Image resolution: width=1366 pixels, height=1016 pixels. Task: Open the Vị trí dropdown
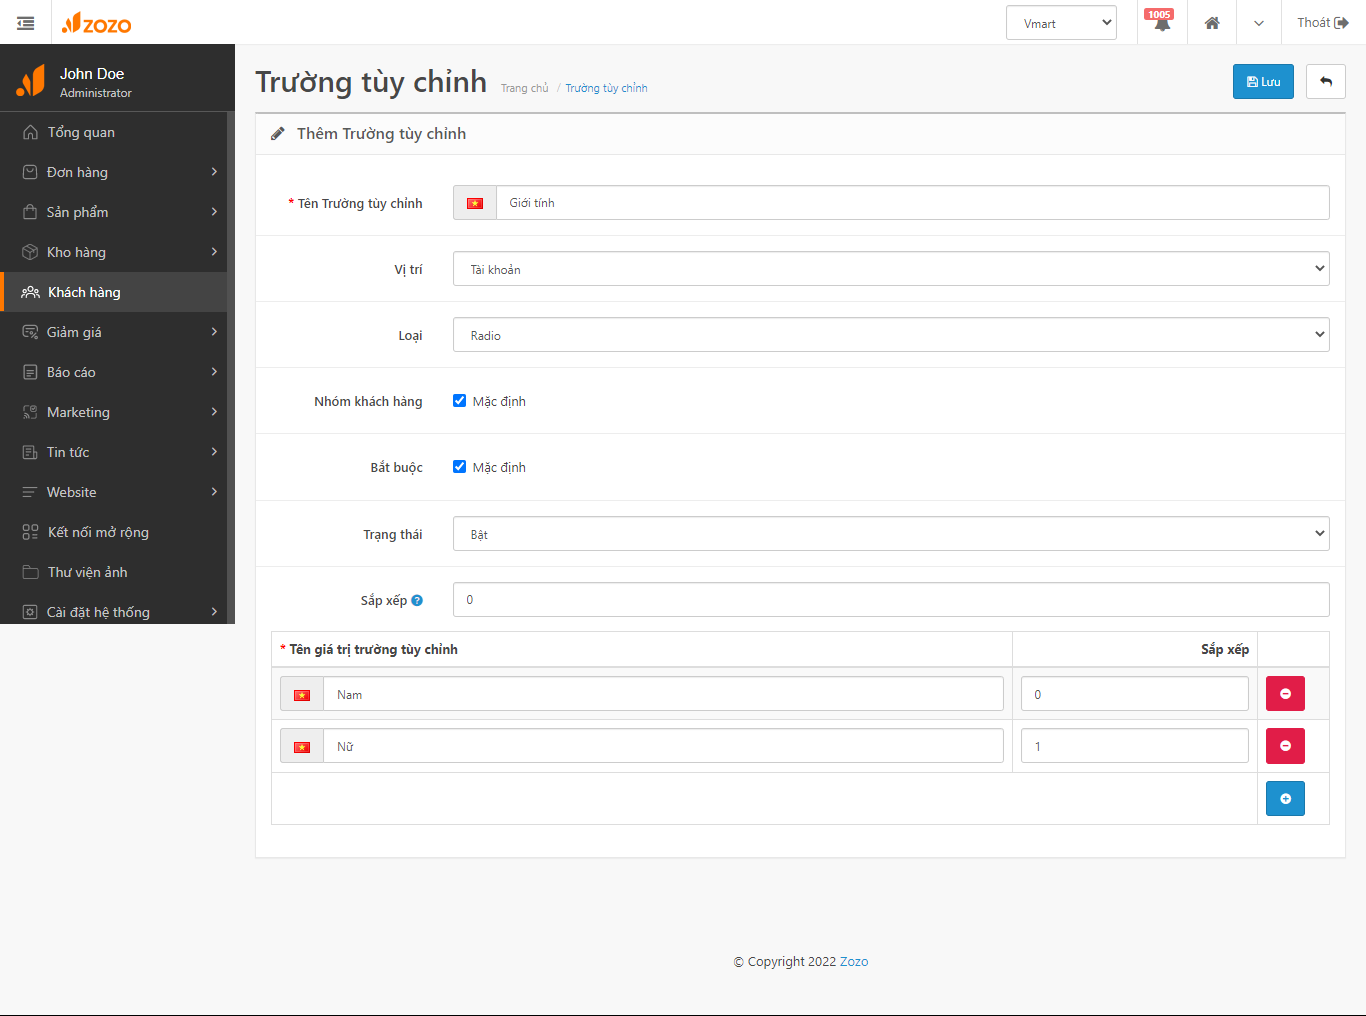[891, 268]
